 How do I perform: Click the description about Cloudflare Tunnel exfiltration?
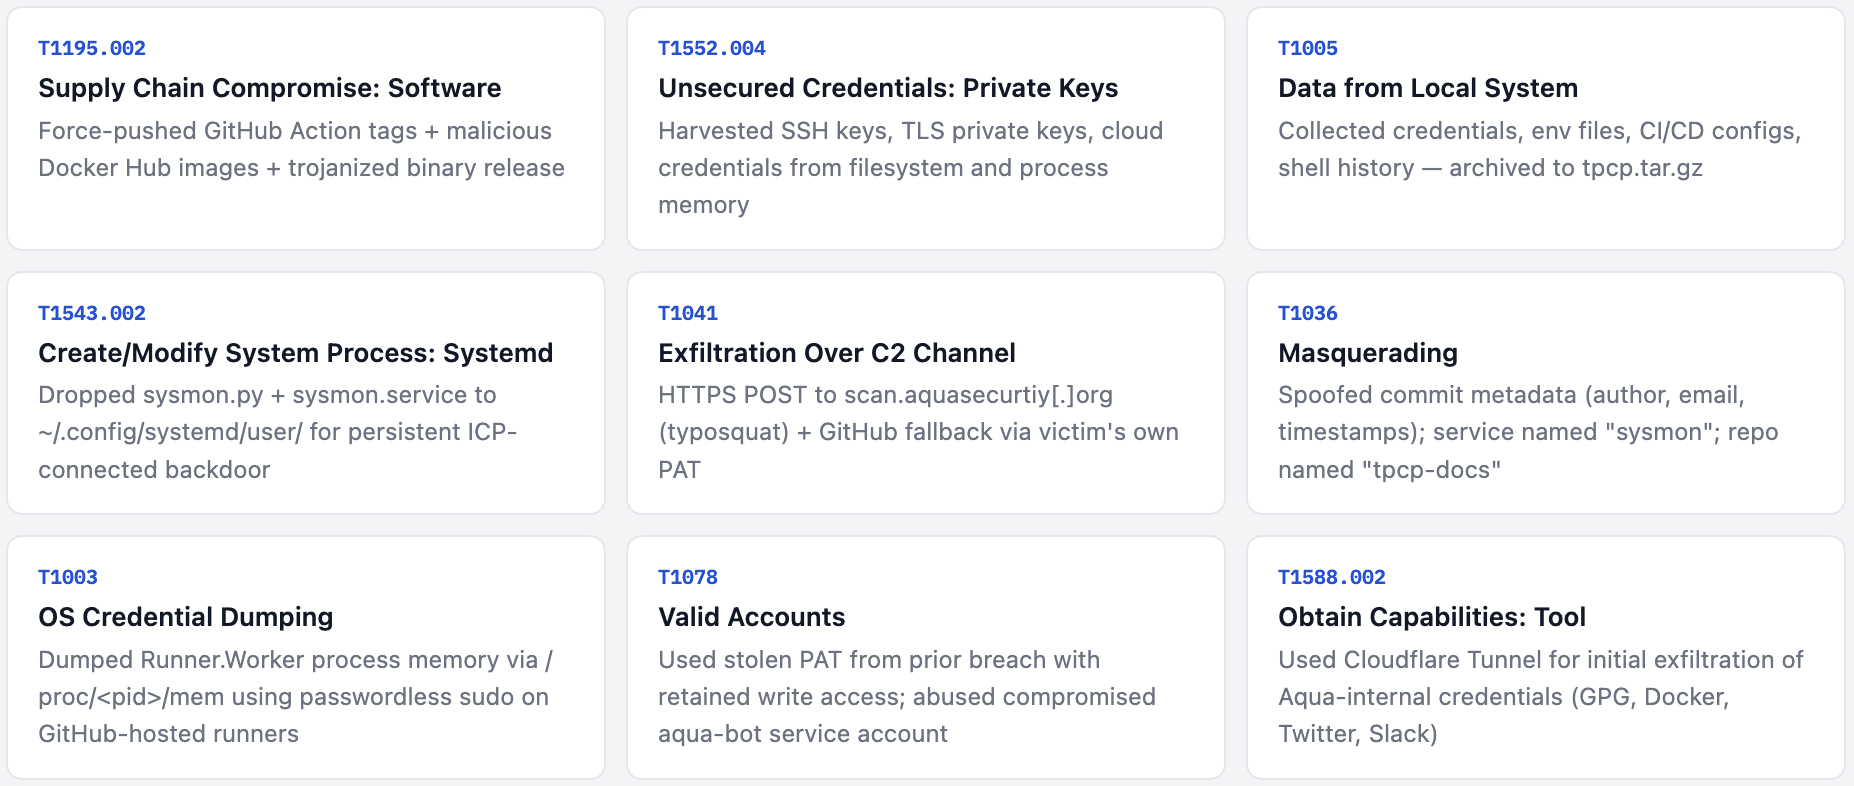[x=1540, y=697]
